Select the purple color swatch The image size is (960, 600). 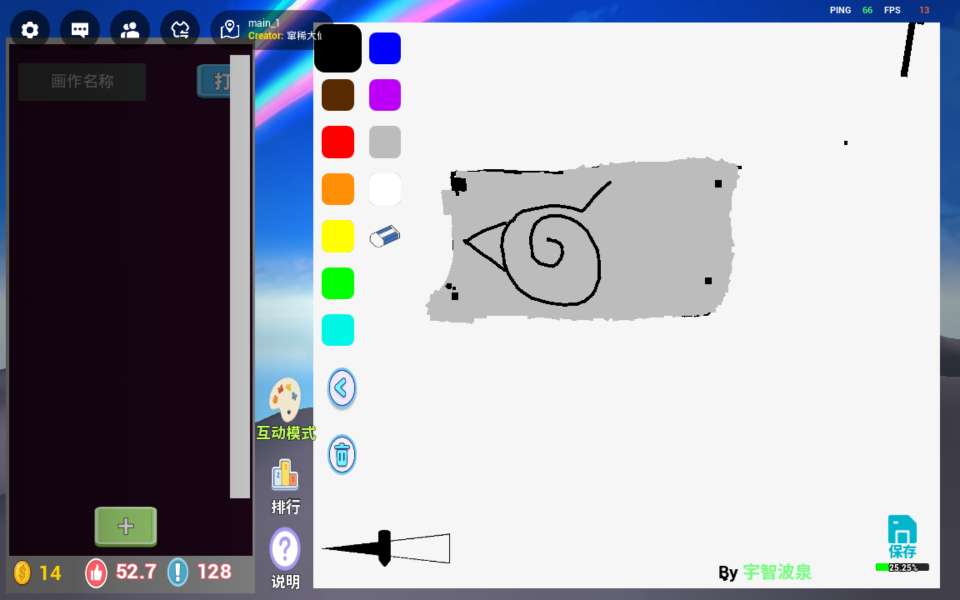pos(385,95)
